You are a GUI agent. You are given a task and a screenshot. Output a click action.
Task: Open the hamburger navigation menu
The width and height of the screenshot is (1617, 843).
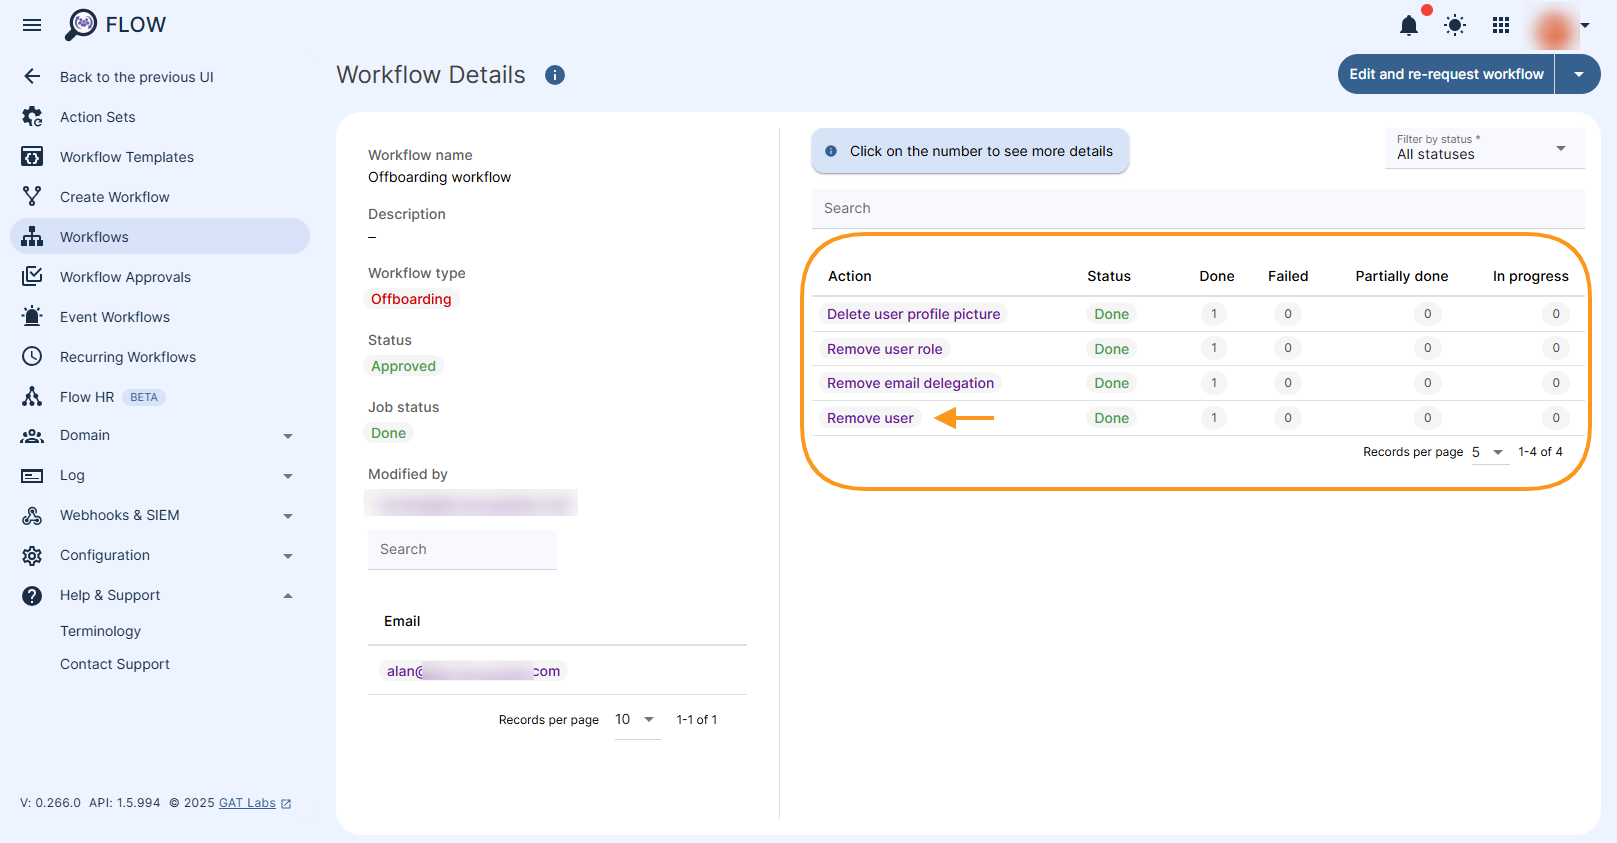tap(32, 25)
